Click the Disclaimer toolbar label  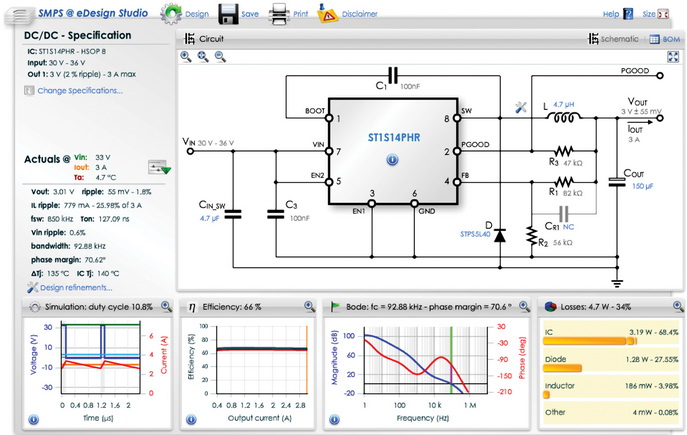(x=360, y=14)
